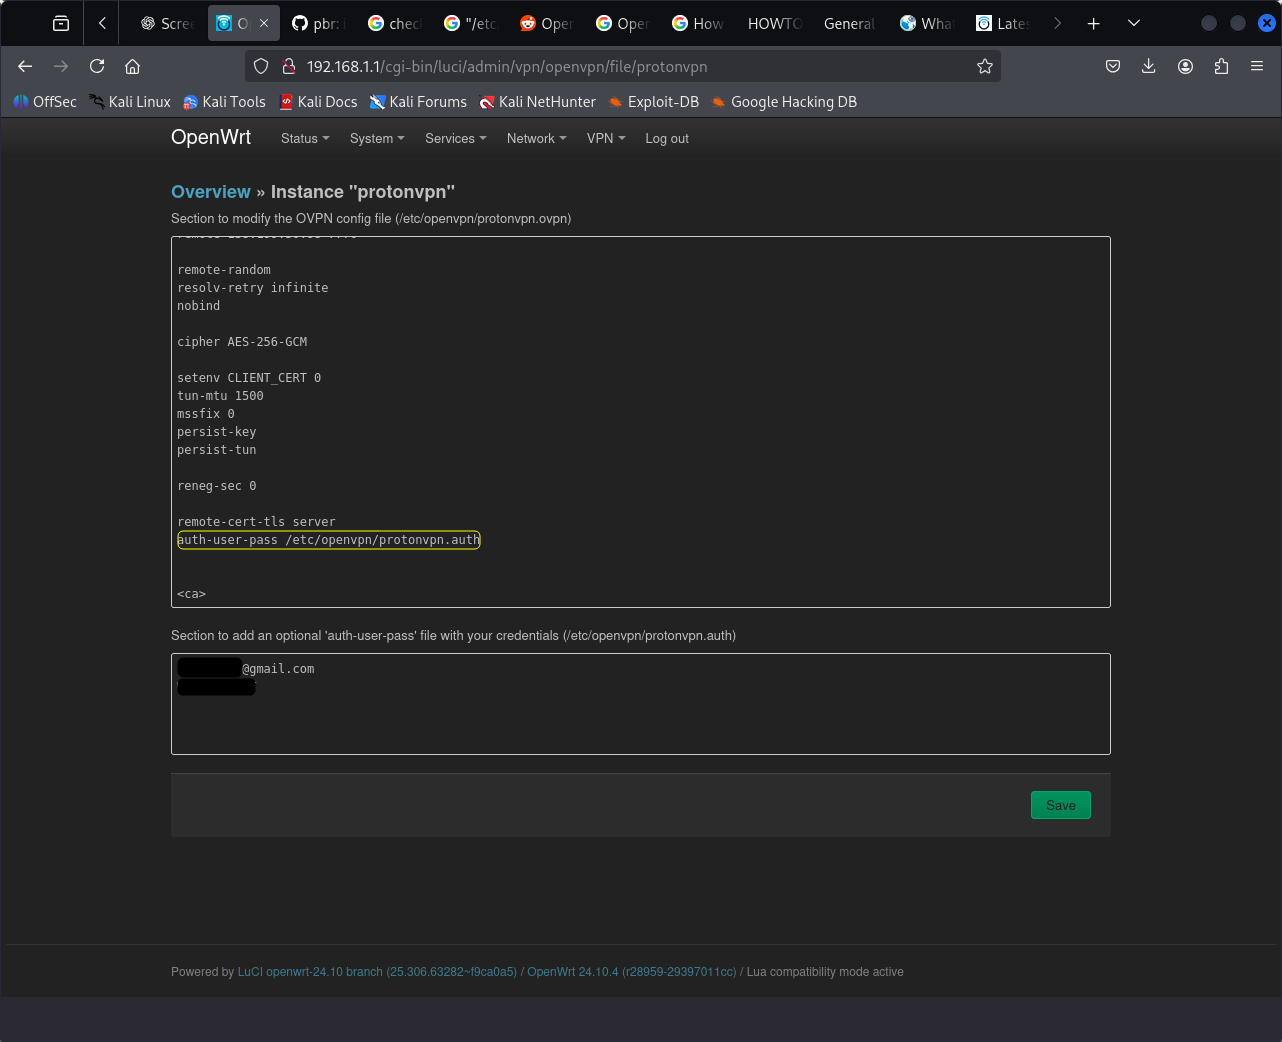Show the list all tabs dropdown

pos(1133,23)
